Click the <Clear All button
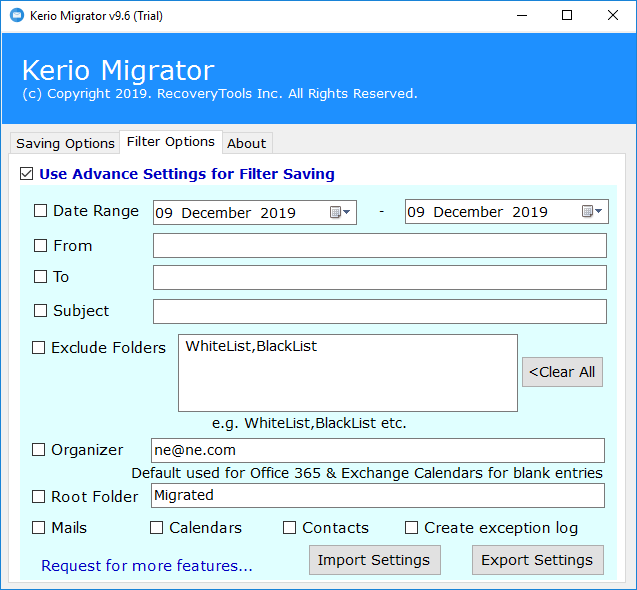This screenshot has width=637, height=590. (x=562, y=372)
